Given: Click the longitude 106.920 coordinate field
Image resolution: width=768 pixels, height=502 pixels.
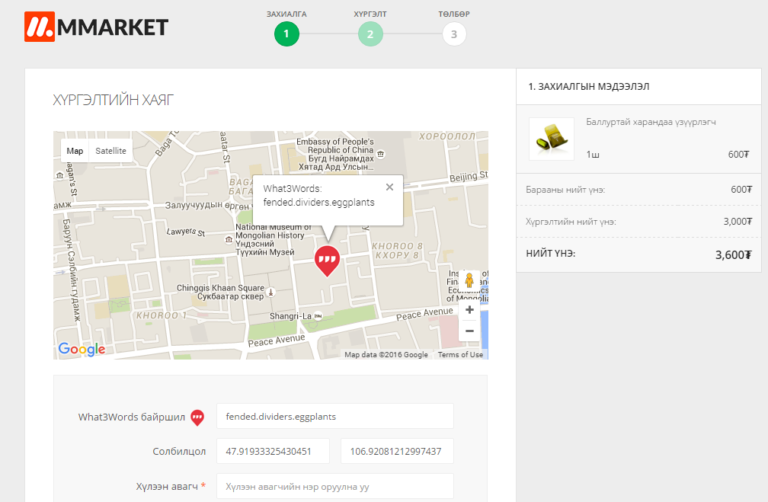Looking at the screenshot, I should tap(397, 451).
